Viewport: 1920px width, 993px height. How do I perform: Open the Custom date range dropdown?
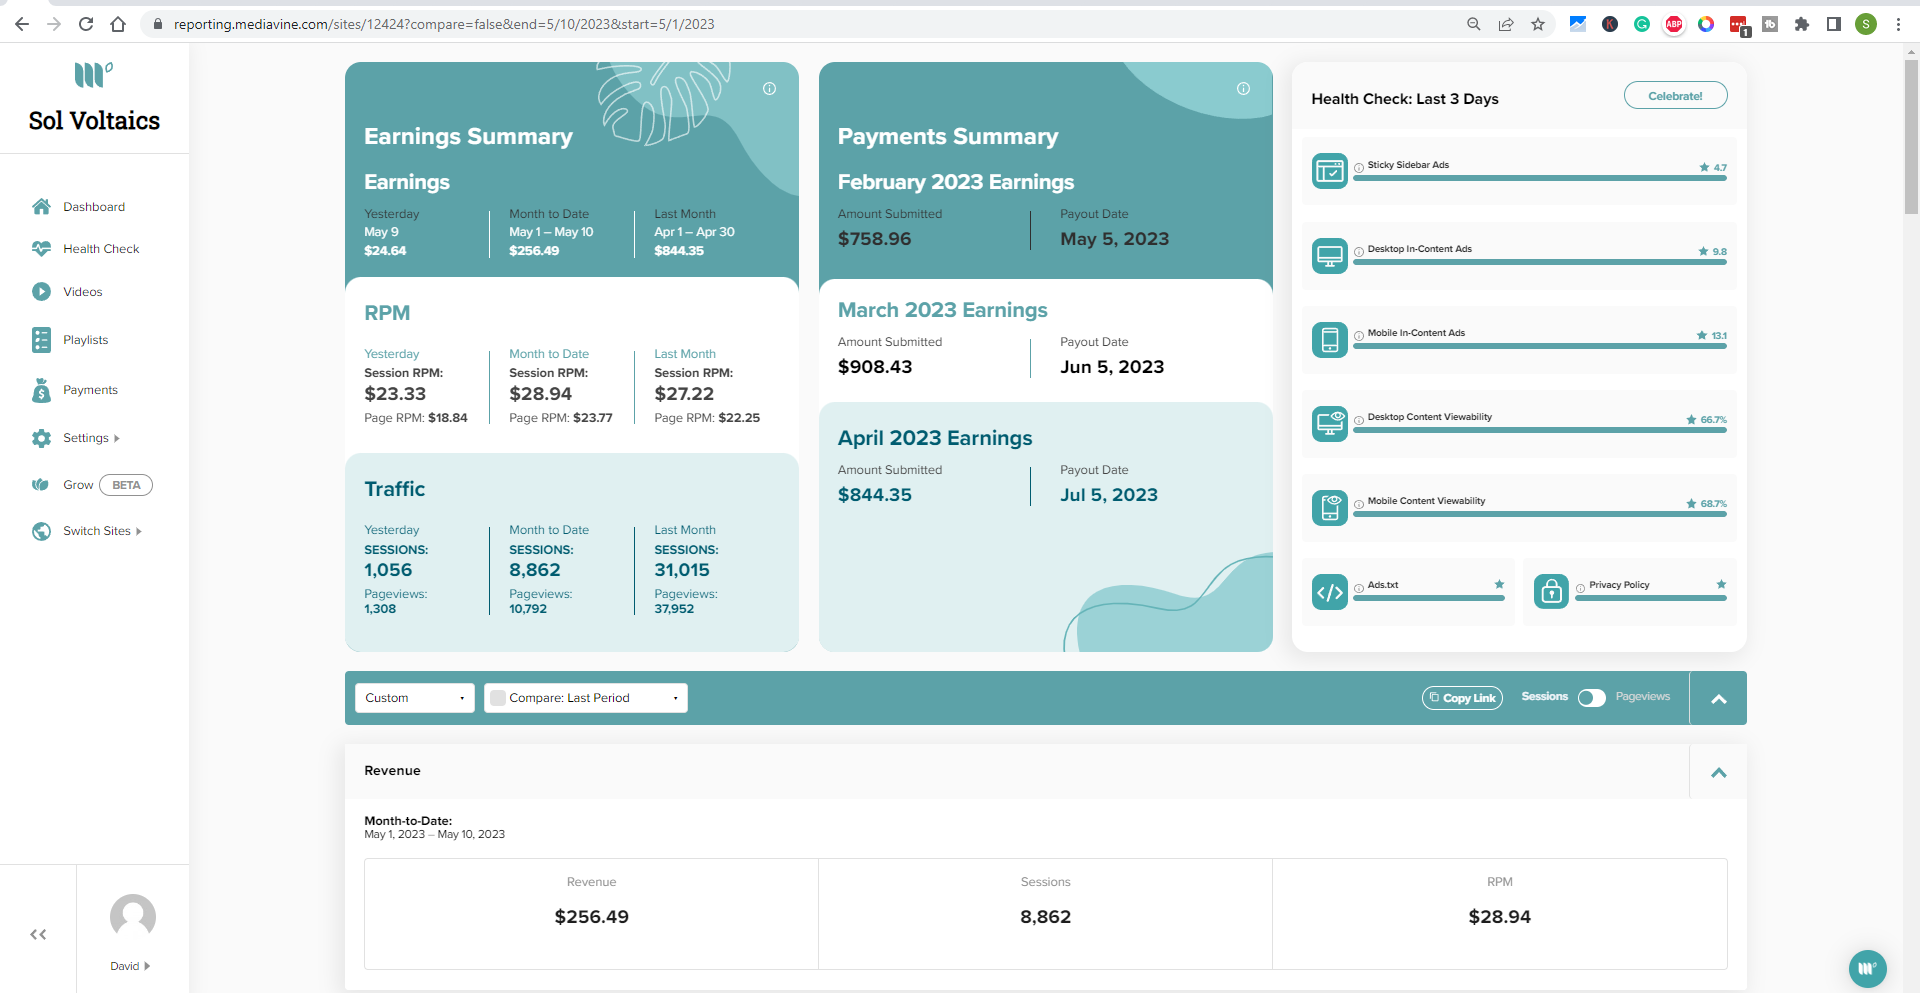coord(414,698)
